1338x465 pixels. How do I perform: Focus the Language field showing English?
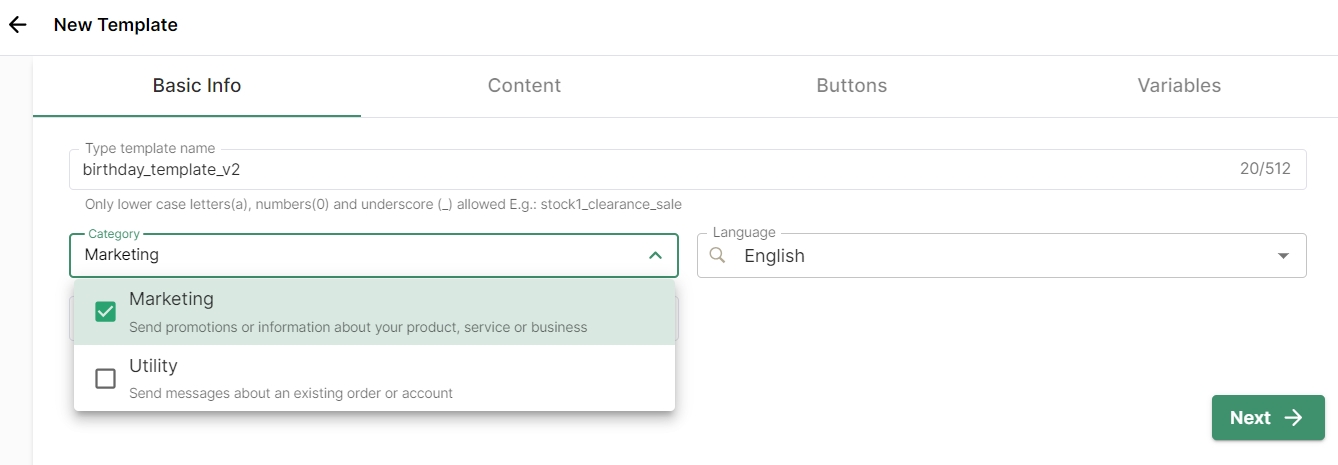[x=1000, y=256]
